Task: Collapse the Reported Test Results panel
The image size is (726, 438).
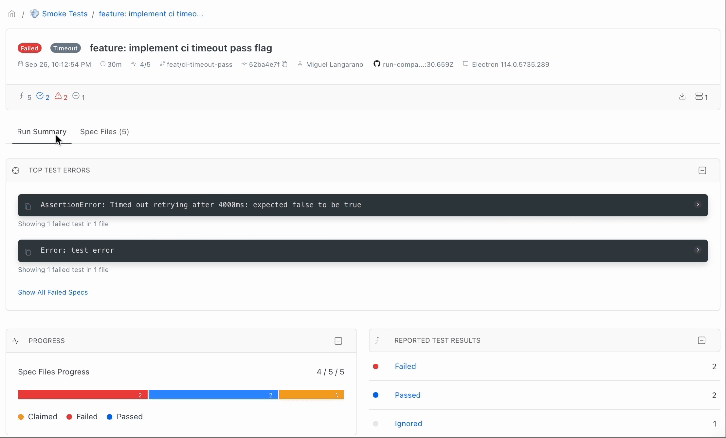Action: click(x=701, y=340)
